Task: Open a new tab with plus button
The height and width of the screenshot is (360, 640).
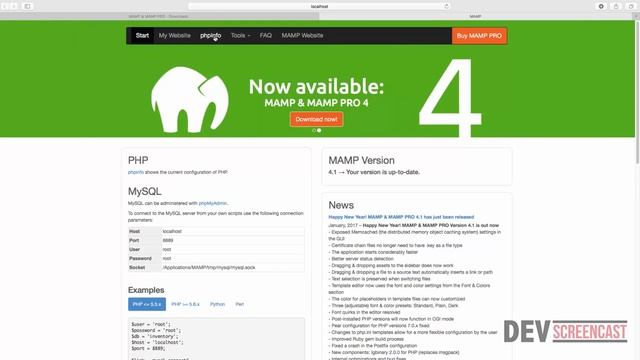Action: (636, 16)
